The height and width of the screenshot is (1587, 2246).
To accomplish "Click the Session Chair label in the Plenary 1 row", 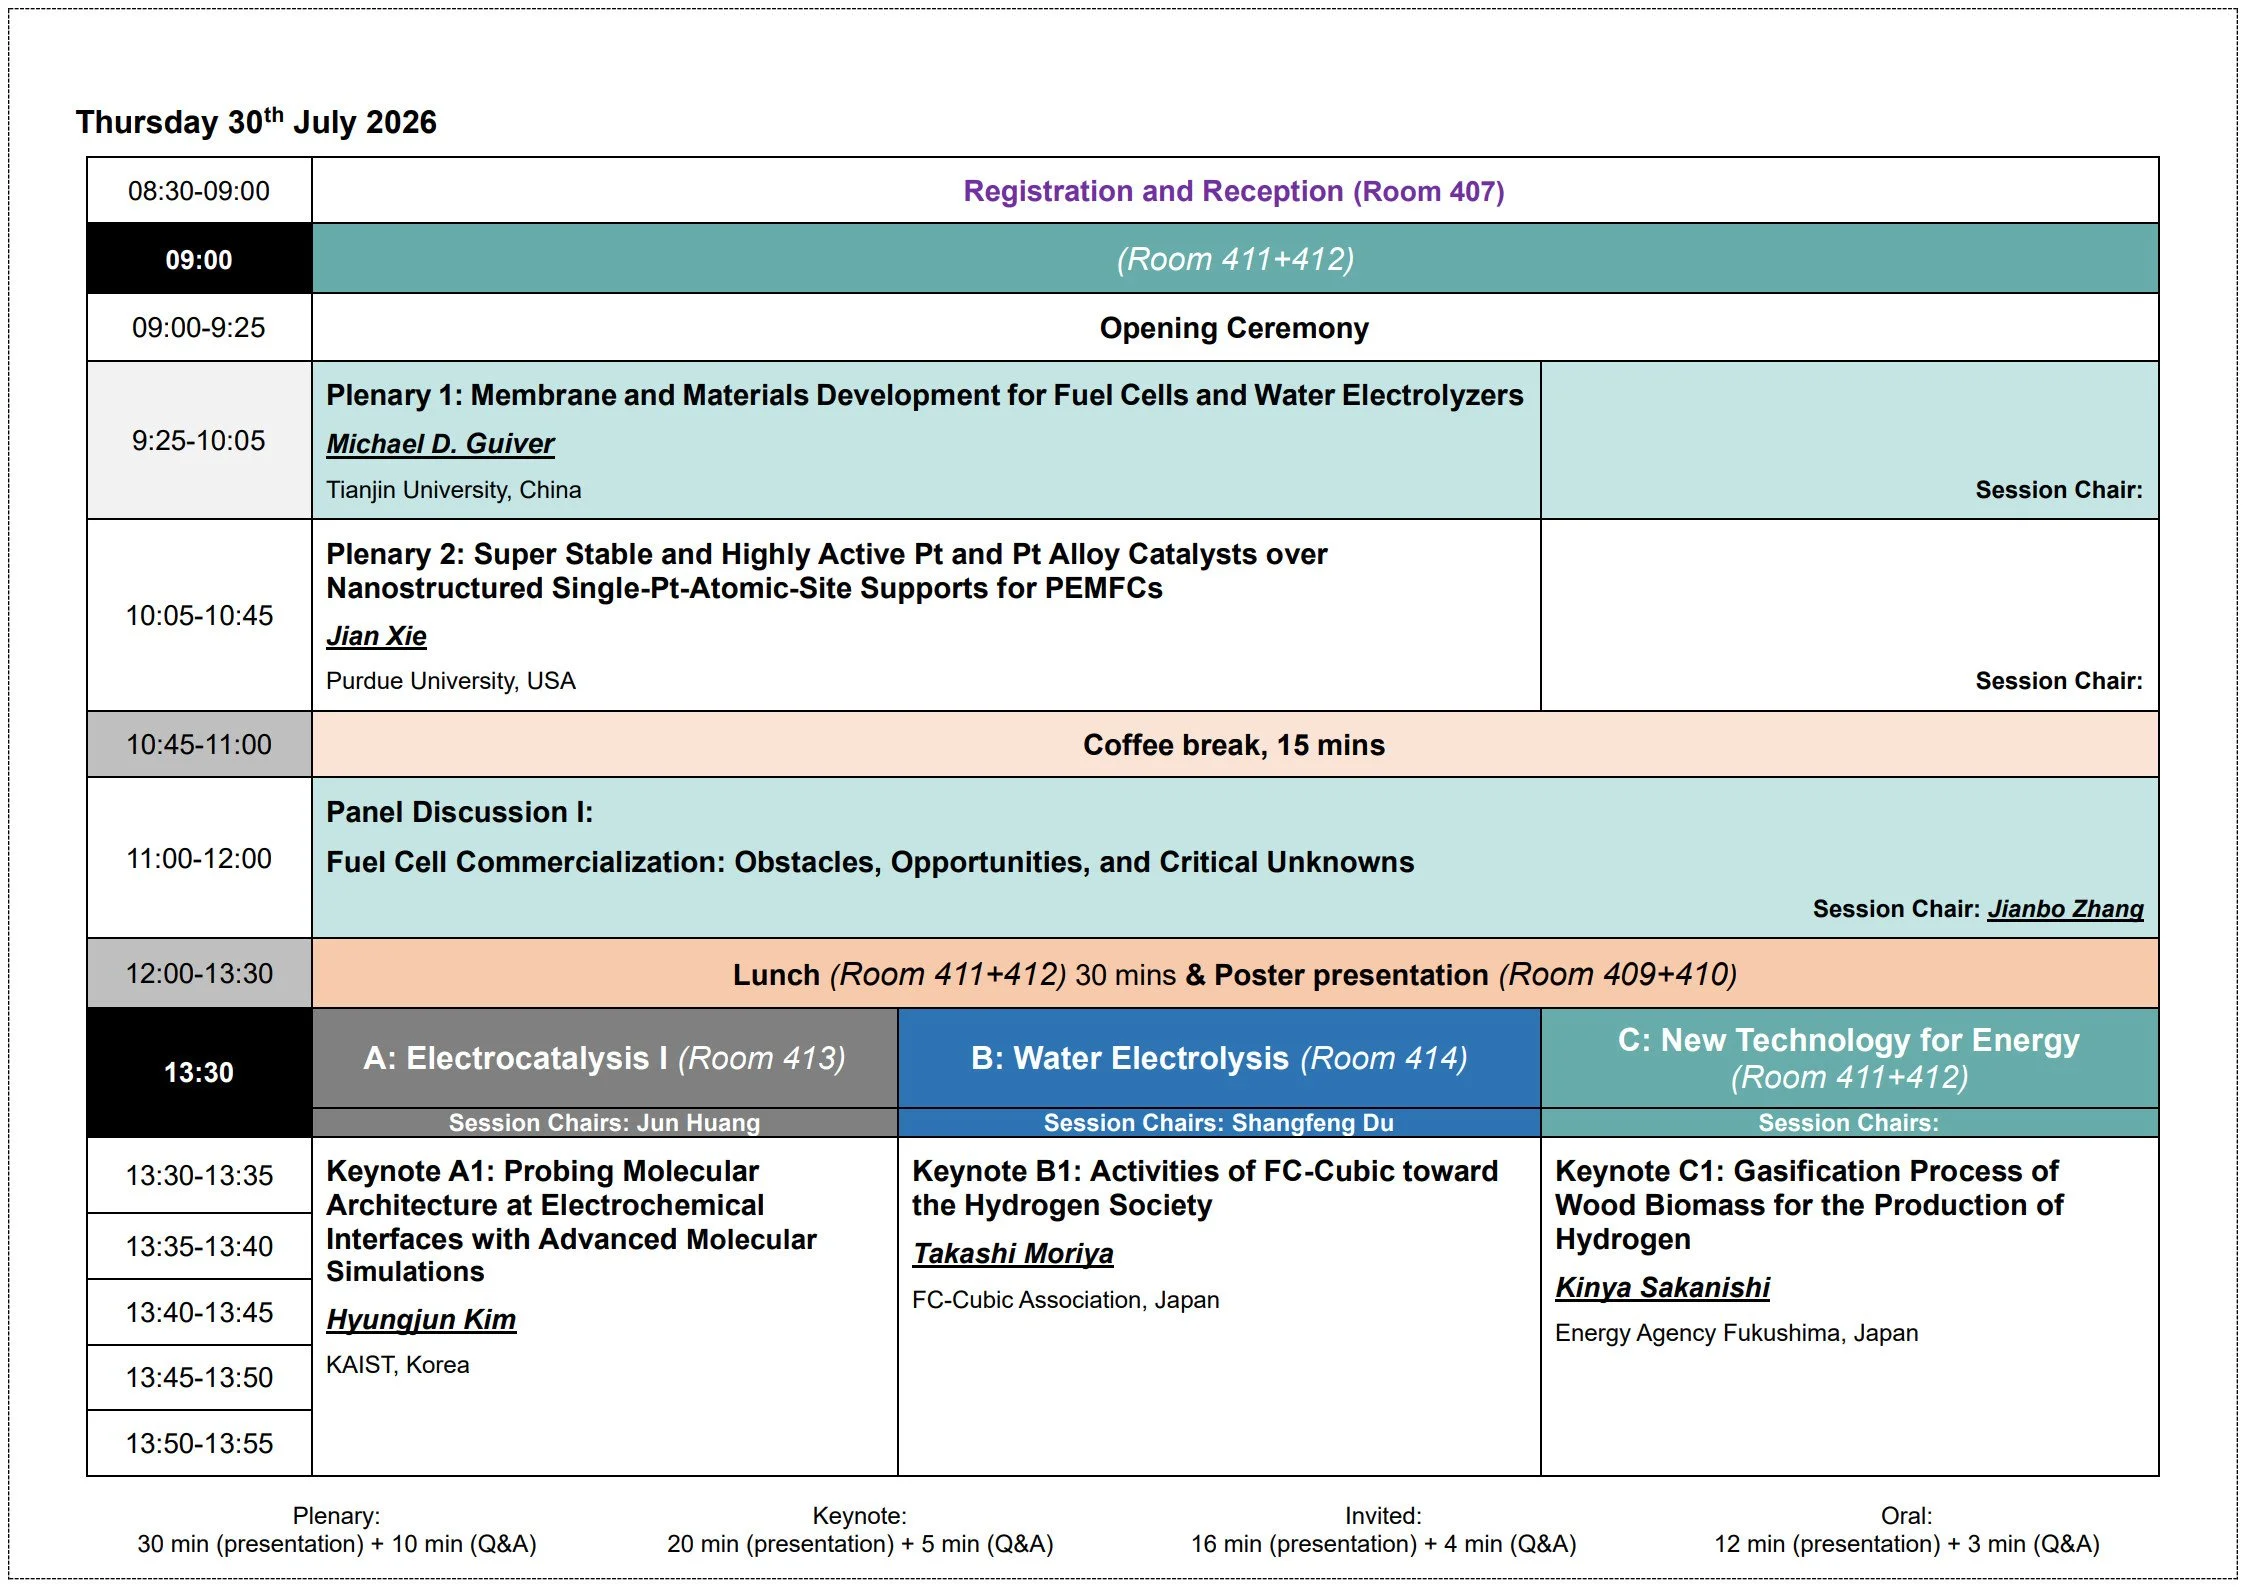I will (2059, 490).
